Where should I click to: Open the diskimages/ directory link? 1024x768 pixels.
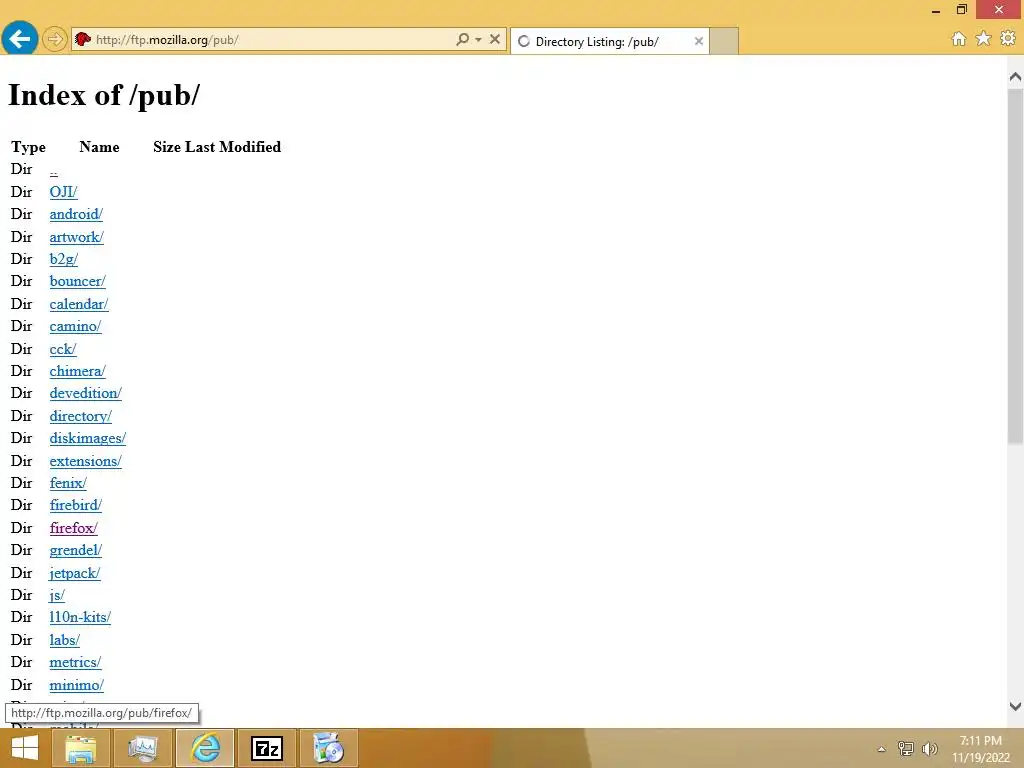[88, 439]
